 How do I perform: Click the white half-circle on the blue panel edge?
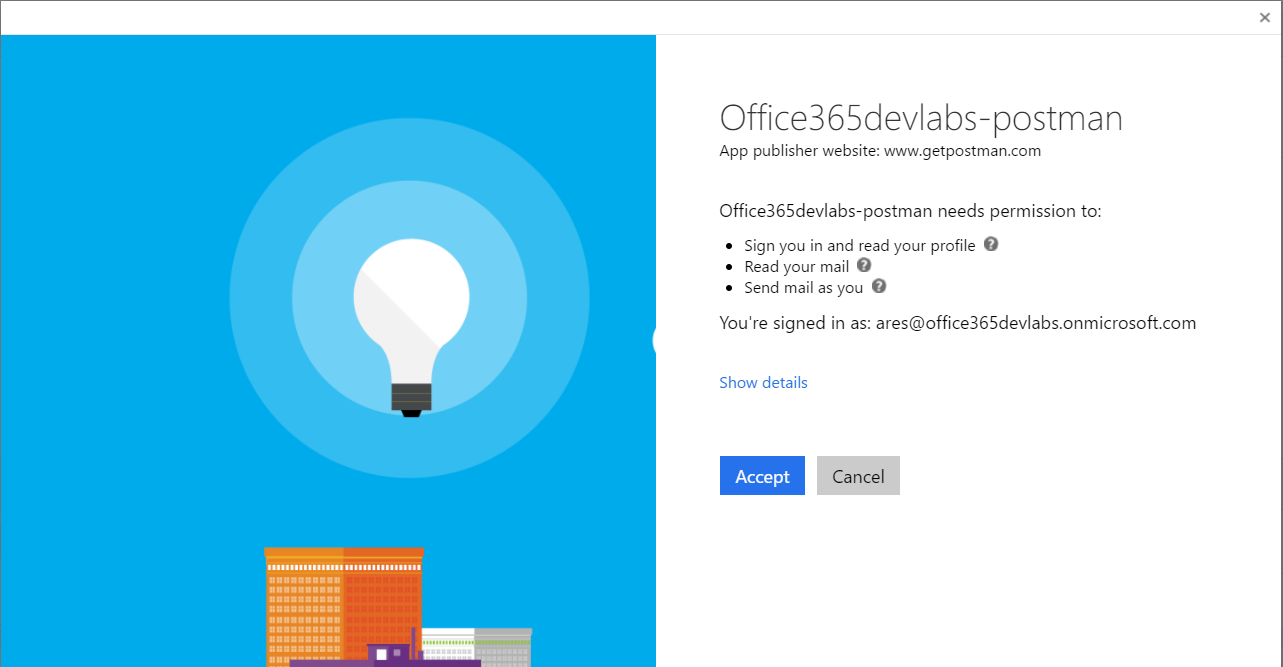654,340
